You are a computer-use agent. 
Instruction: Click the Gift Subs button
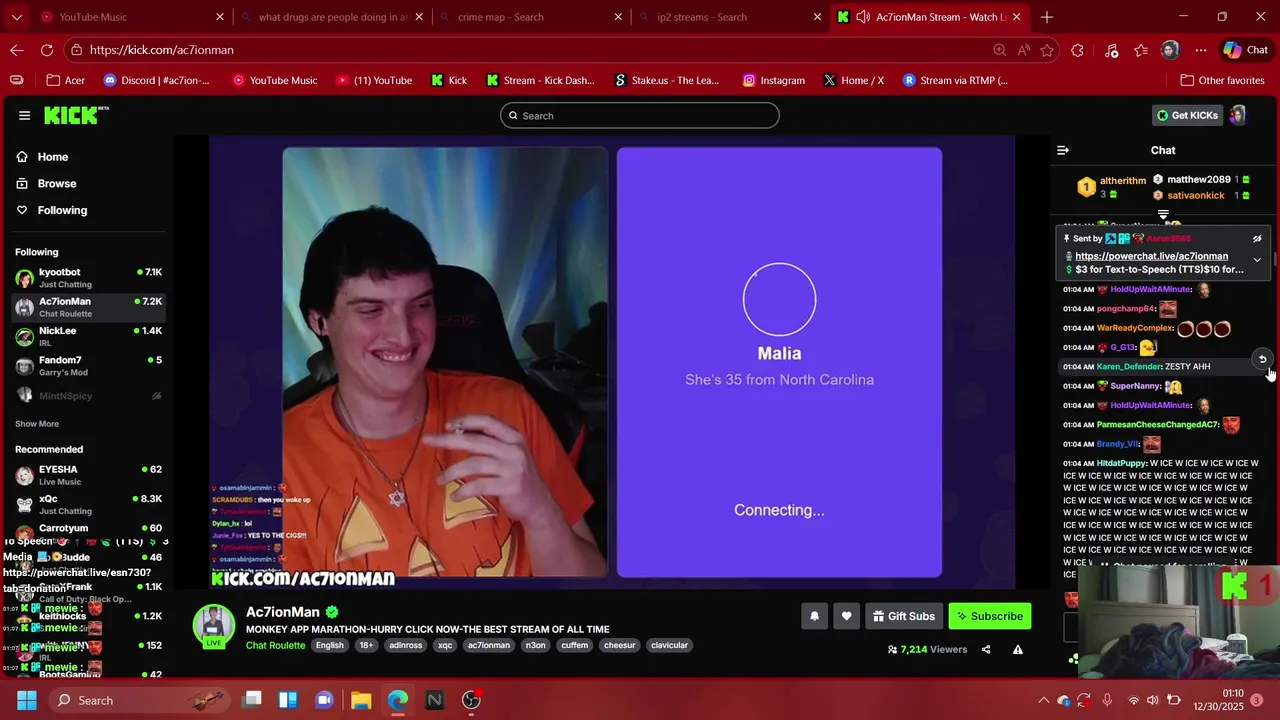point(903,616)
